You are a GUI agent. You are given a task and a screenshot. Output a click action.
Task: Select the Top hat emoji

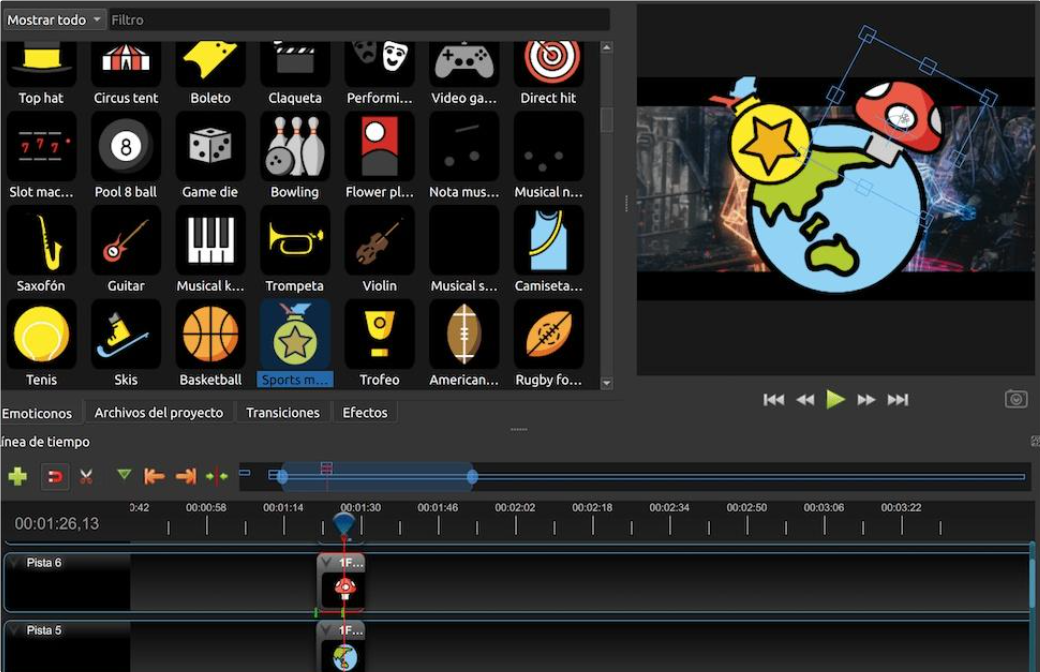click(41, 73)
